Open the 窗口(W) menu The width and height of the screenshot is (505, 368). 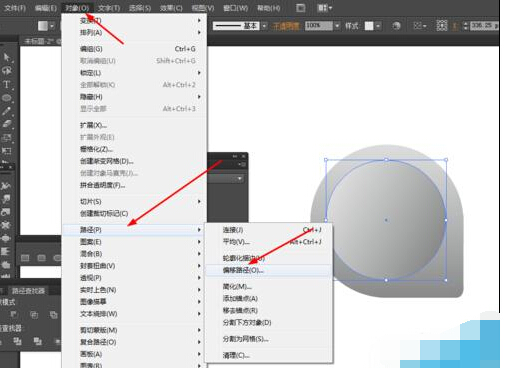(235, 8)
